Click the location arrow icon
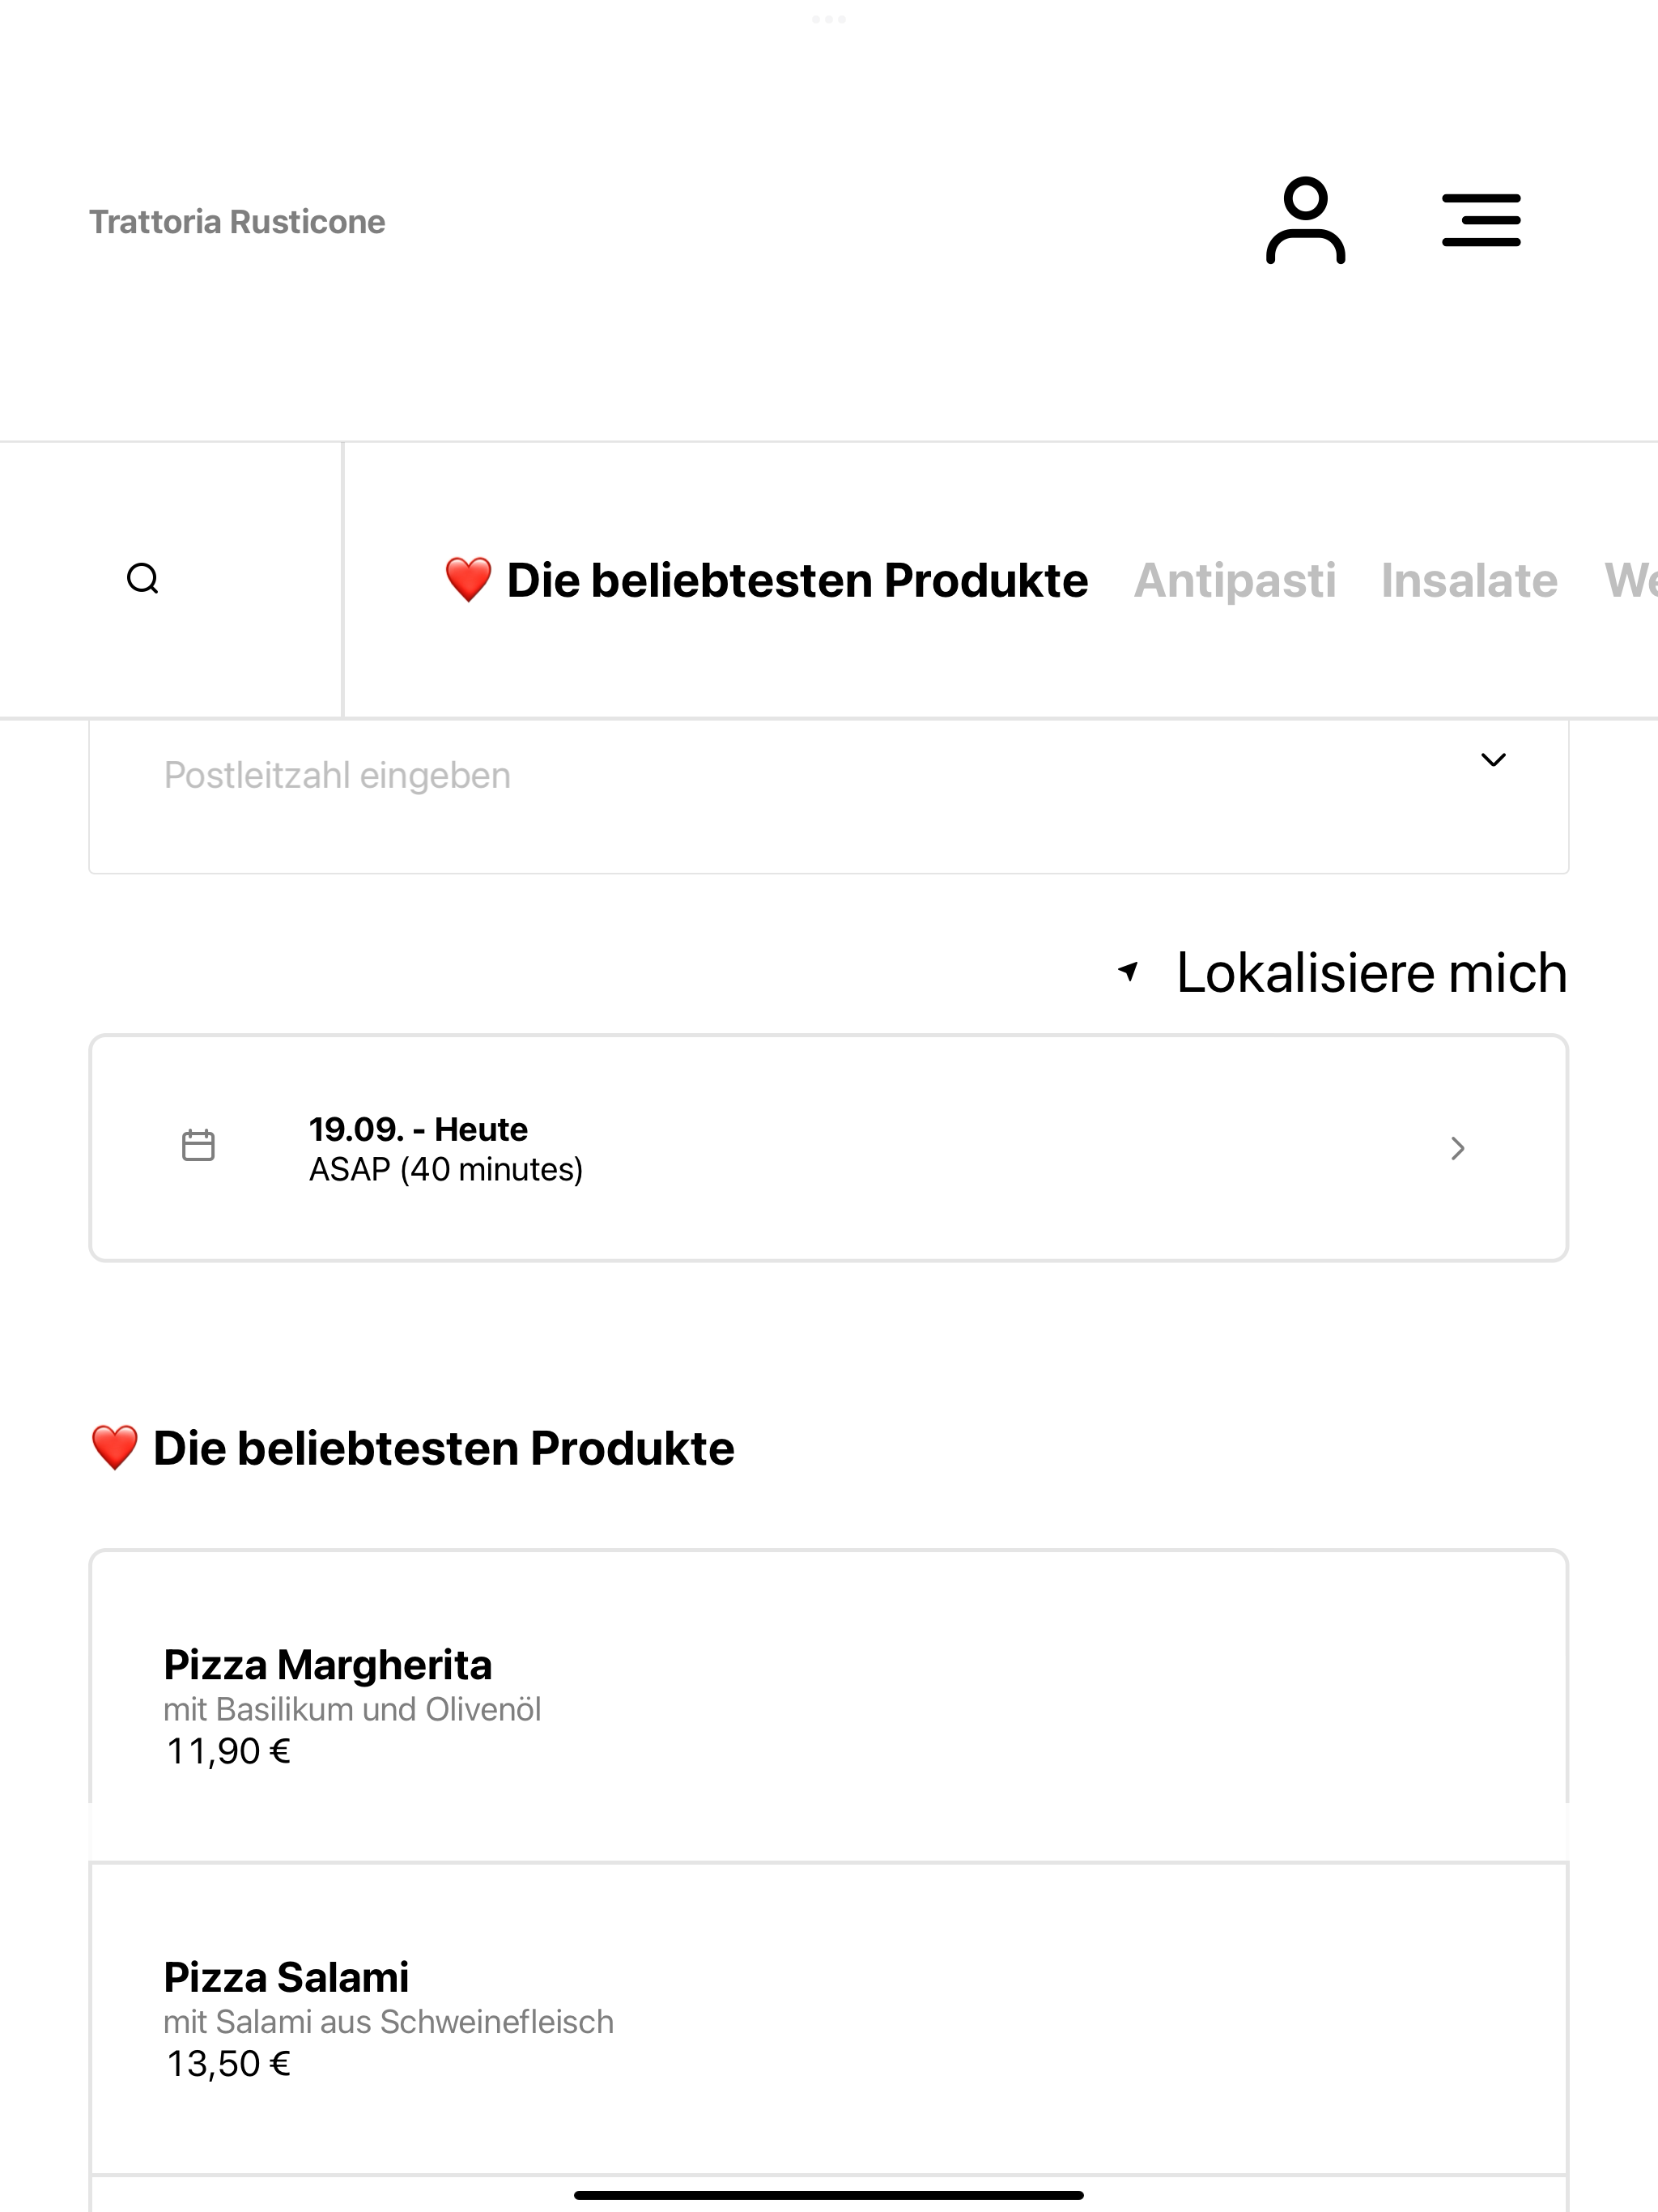This screenshot has height=2212, width=1658. [x=1128, y=971]
